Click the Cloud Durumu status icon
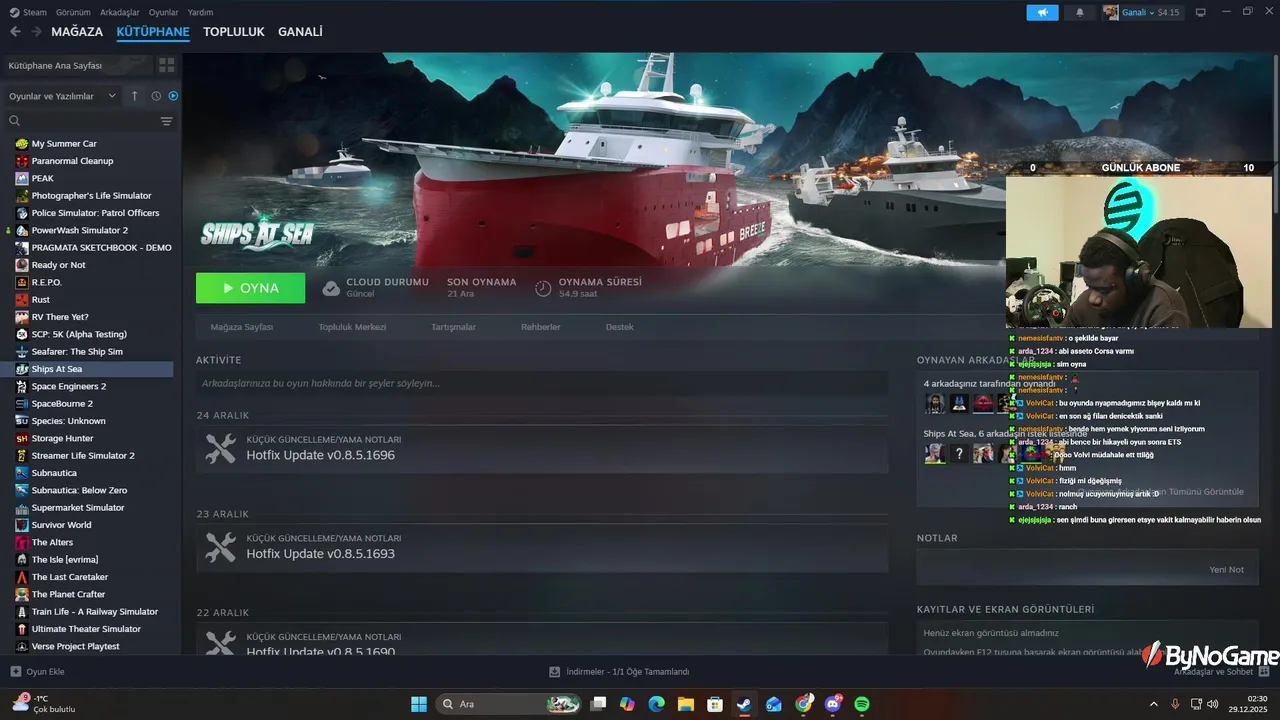The image size is (1280, 720). click(x=331, y=288)
